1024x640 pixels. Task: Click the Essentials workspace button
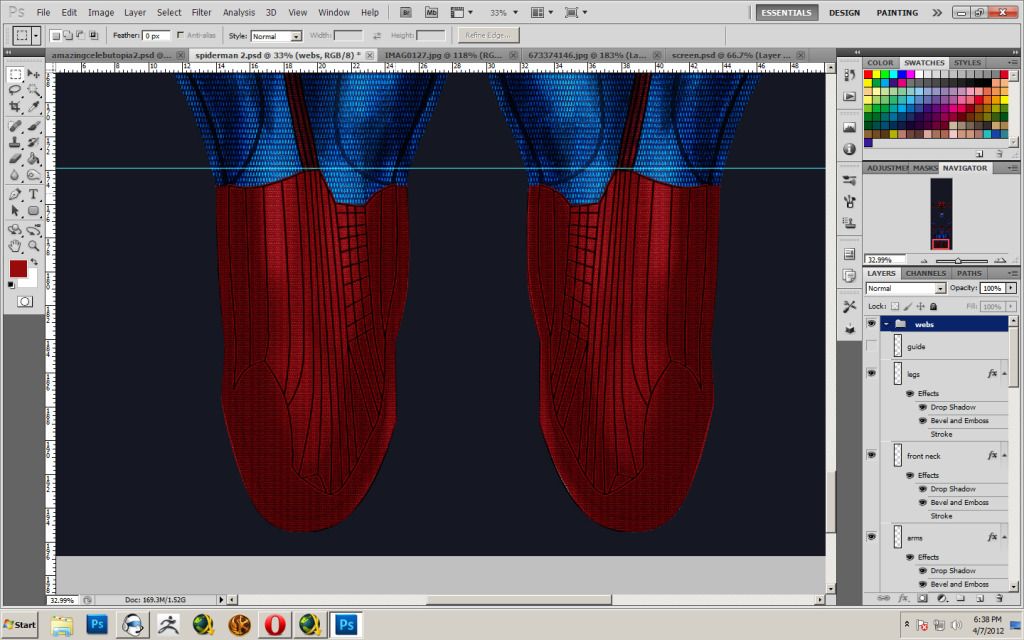[786, 12]
